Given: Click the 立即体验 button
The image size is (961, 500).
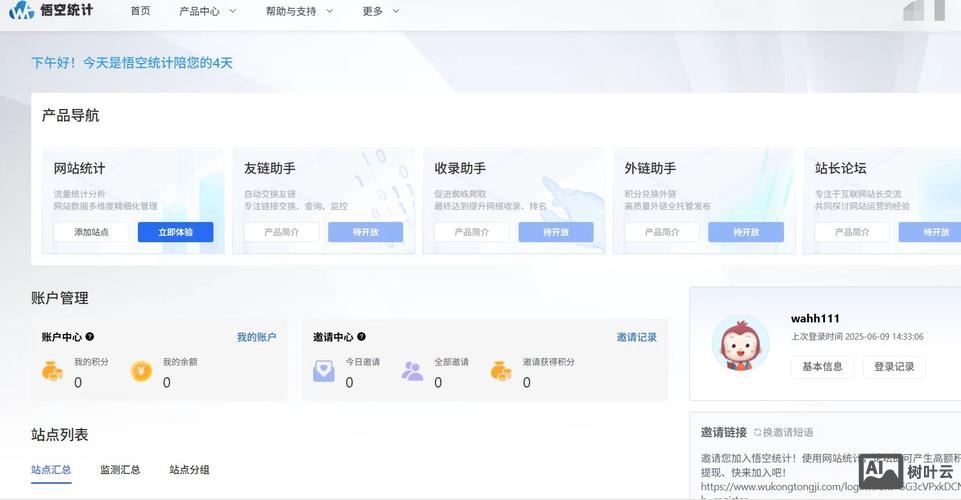Looking at the screenshot, I should tap(175, 232).
